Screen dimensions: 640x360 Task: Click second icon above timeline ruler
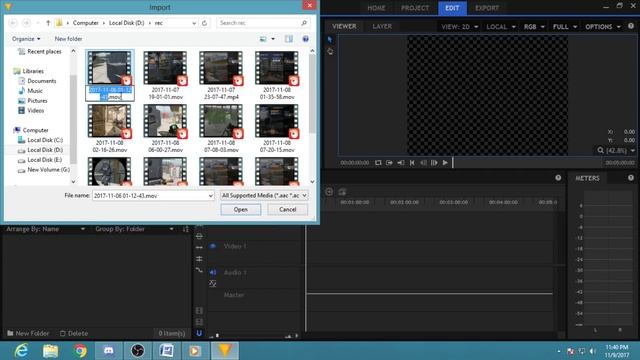pos(342,191)
